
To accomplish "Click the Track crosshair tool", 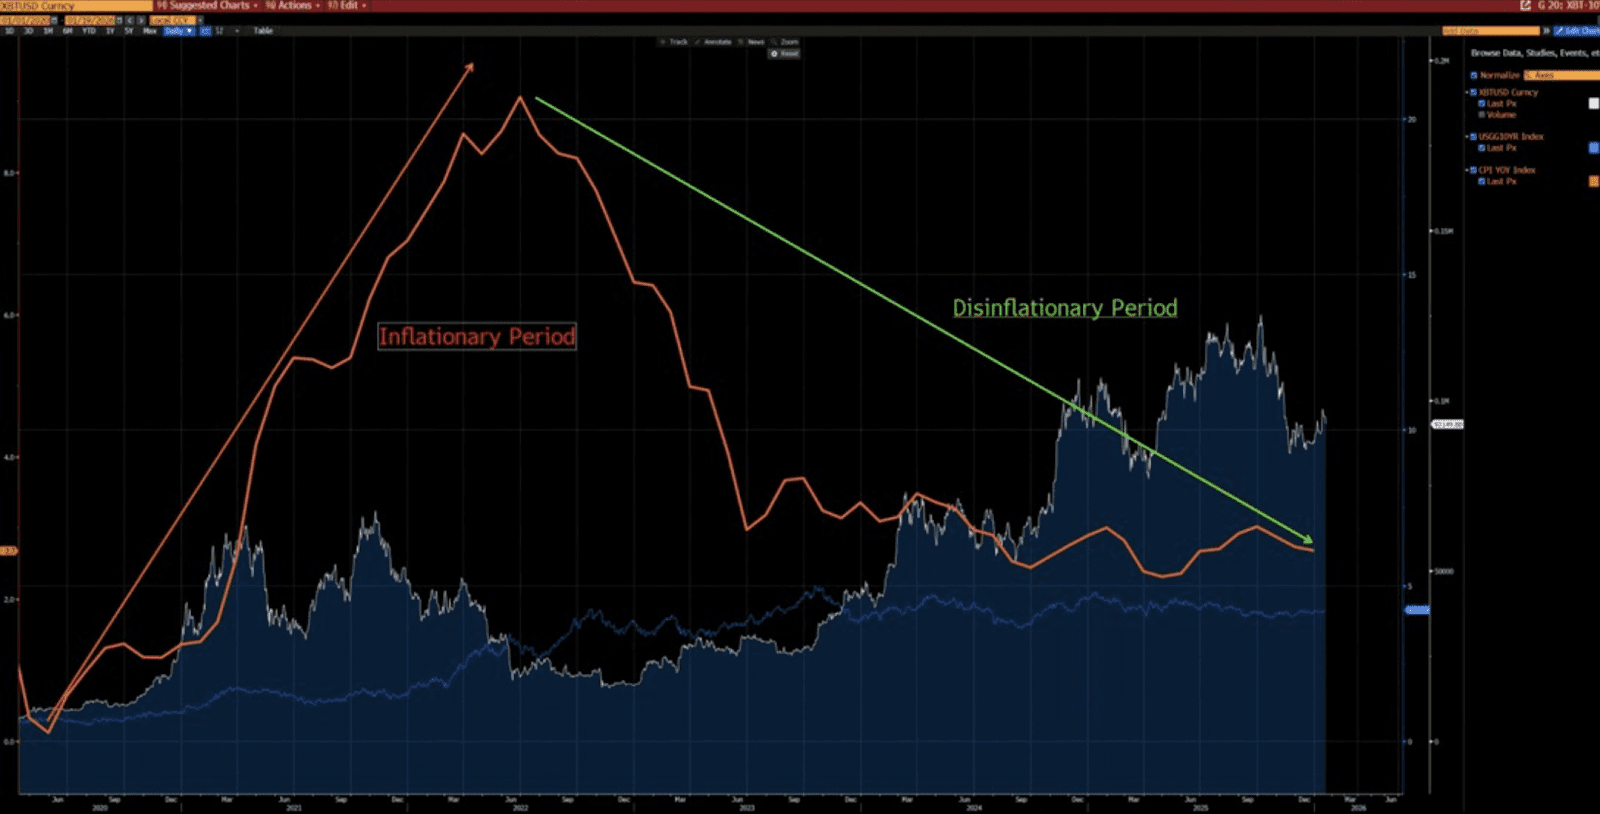I will [x=675, y=42].
